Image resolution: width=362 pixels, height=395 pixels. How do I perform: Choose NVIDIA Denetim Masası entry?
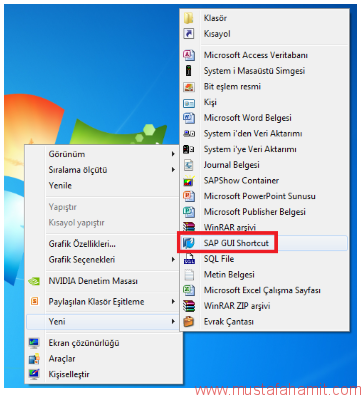[104, 281]
